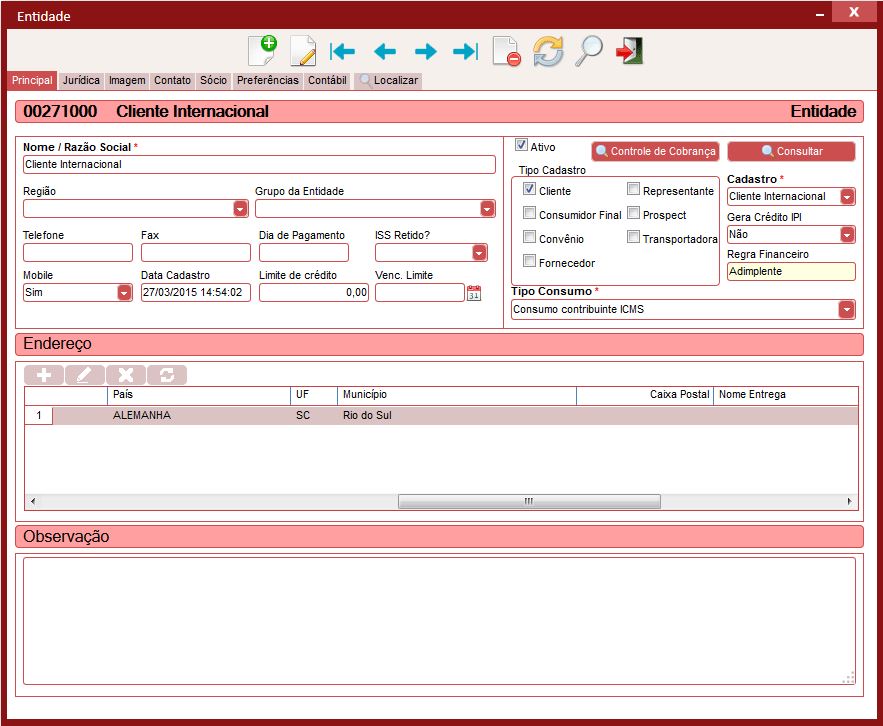Screen dimensions: 883x726
Task: Click the exit door icon
Action: click(x=630, y=51)
